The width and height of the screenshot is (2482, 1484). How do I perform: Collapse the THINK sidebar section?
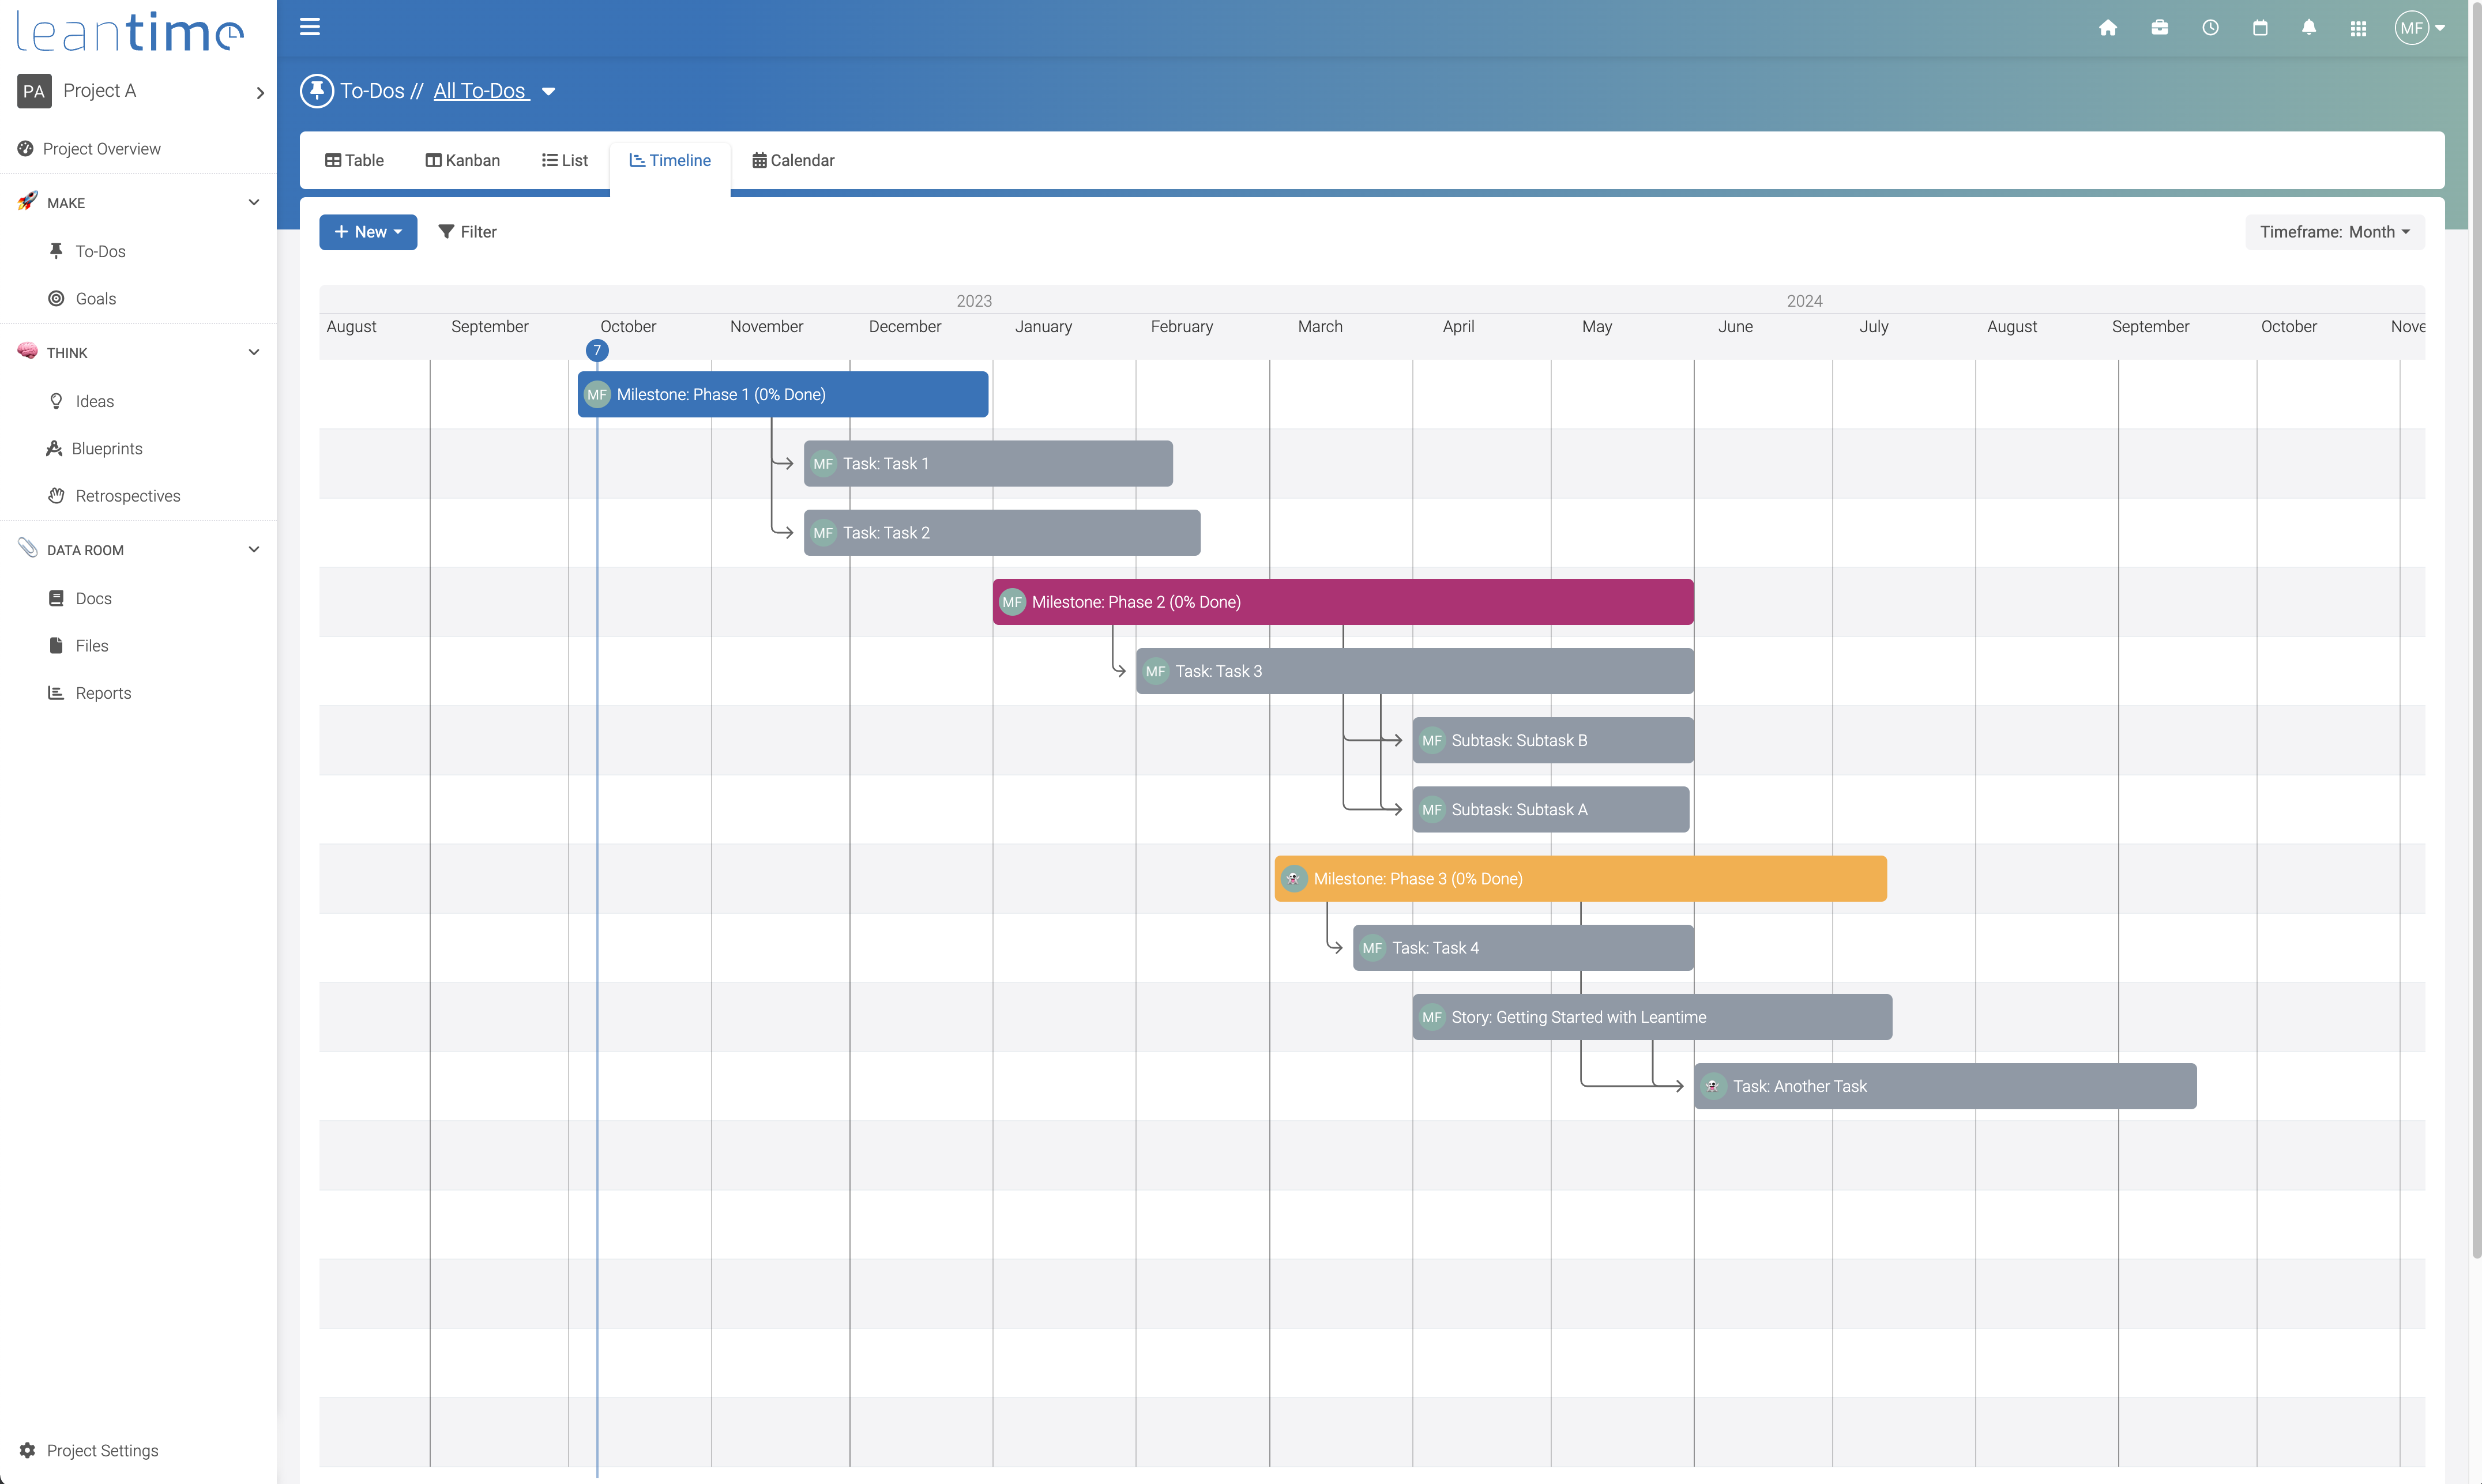[x=254, y=352]
